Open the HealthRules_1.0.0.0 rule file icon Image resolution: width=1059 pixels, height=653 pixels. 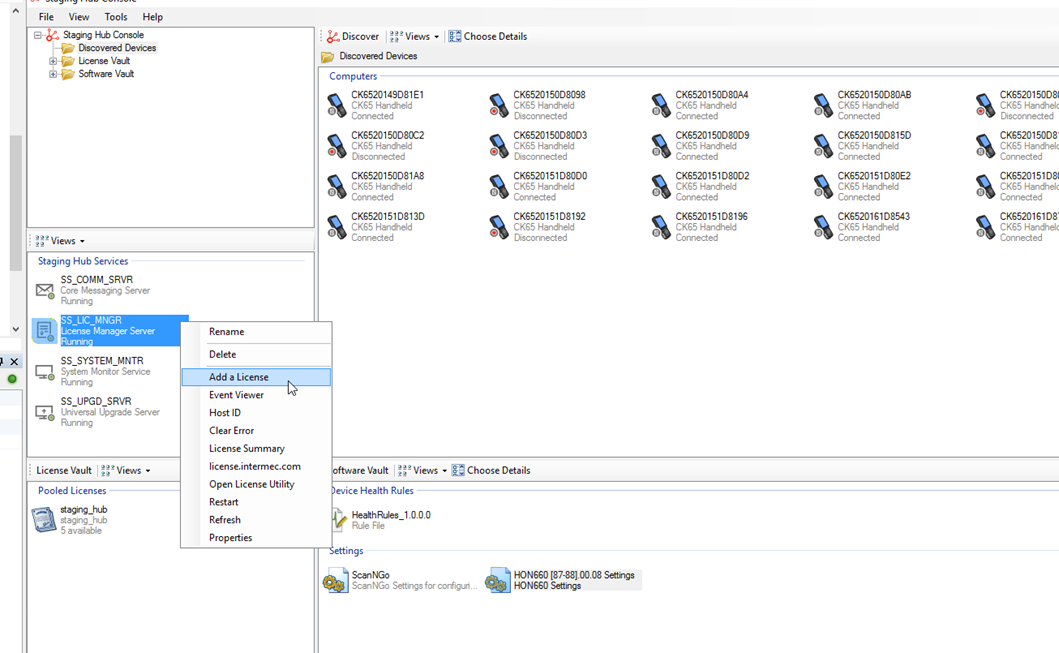pyautogui.click(x=340, y=516)
